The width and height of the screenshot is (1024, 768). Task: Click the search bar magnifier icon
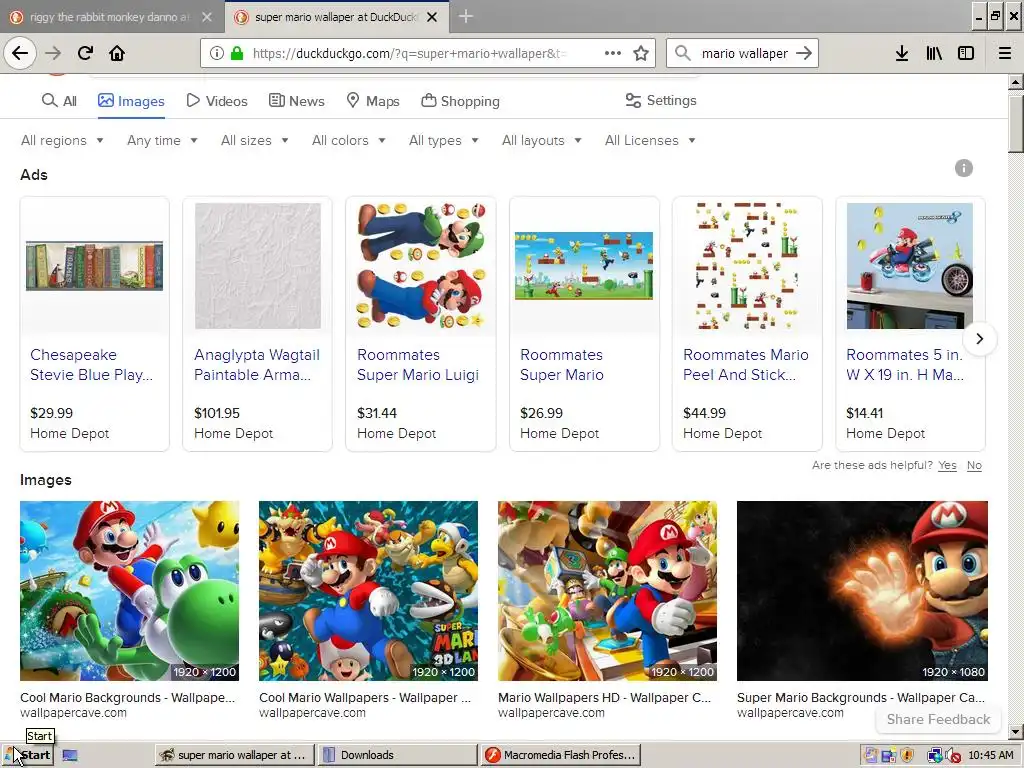(682, 53)
